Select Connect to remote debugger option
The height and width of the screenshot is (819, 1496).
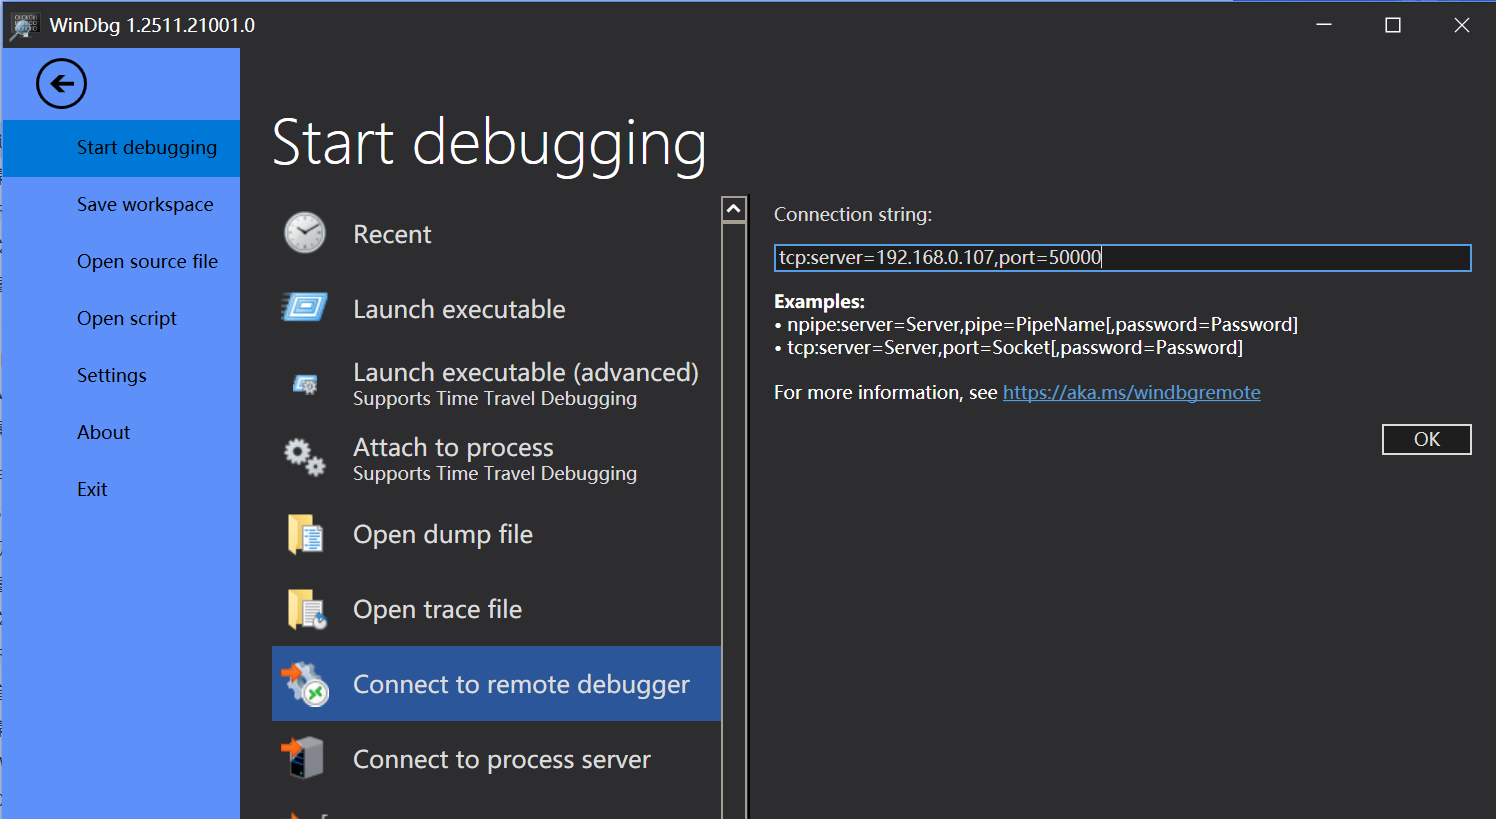[496, 684]
